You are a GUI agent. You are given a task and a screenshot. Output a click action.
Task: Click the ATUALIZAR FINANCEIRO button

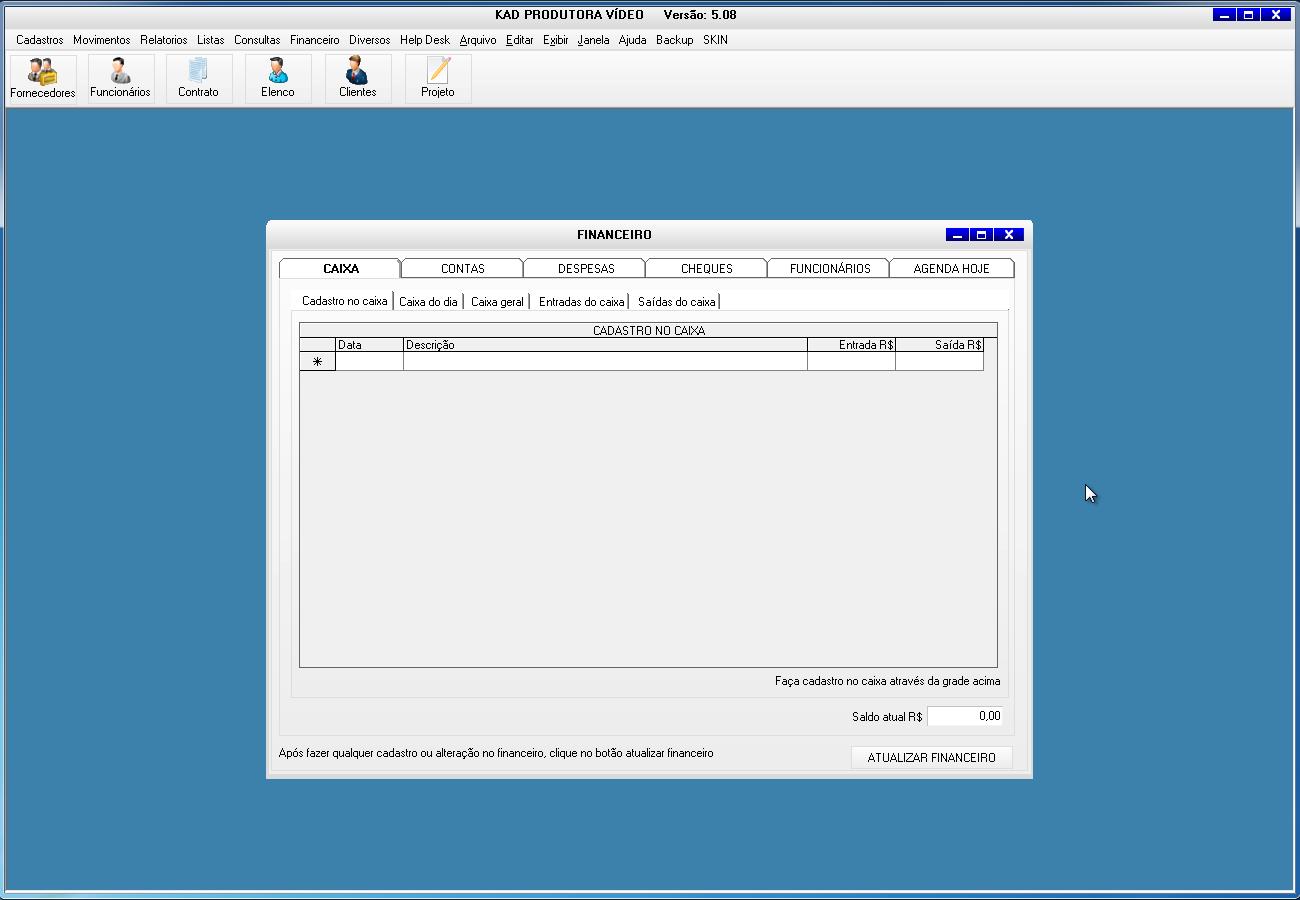pos(932,757)
